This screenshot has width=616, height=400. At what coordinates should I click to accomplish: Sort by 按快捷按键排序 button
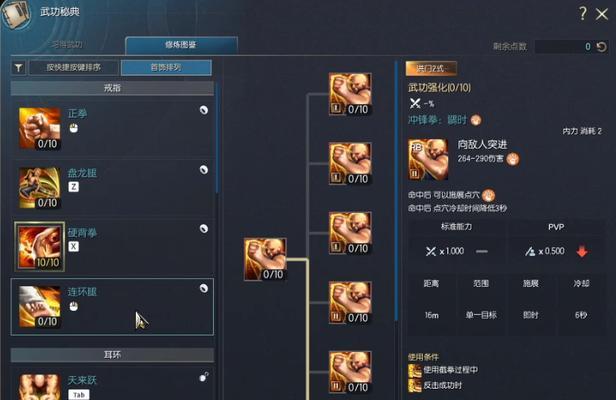click(x=73, y=68)
